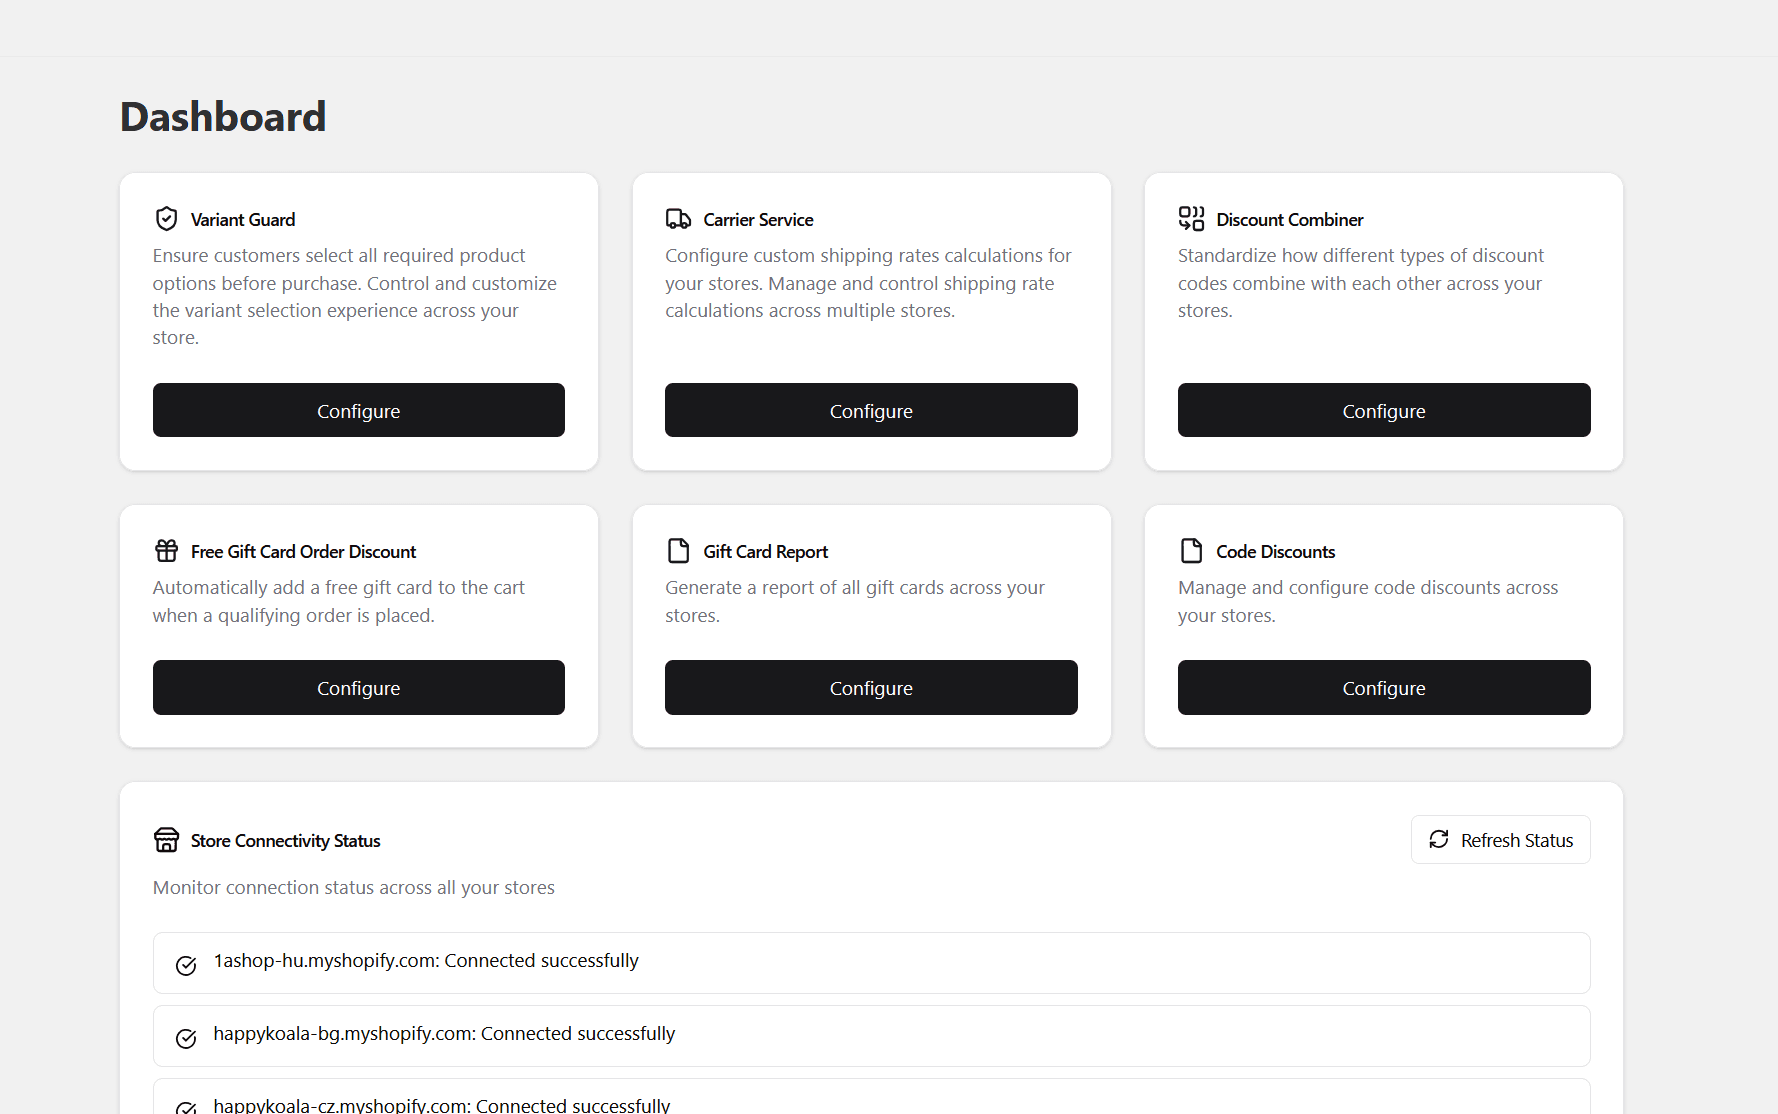Configure the Discount Combiner module
Image resolution: width=1778 pixels, height=1114 pixels.
(1384, 410)
